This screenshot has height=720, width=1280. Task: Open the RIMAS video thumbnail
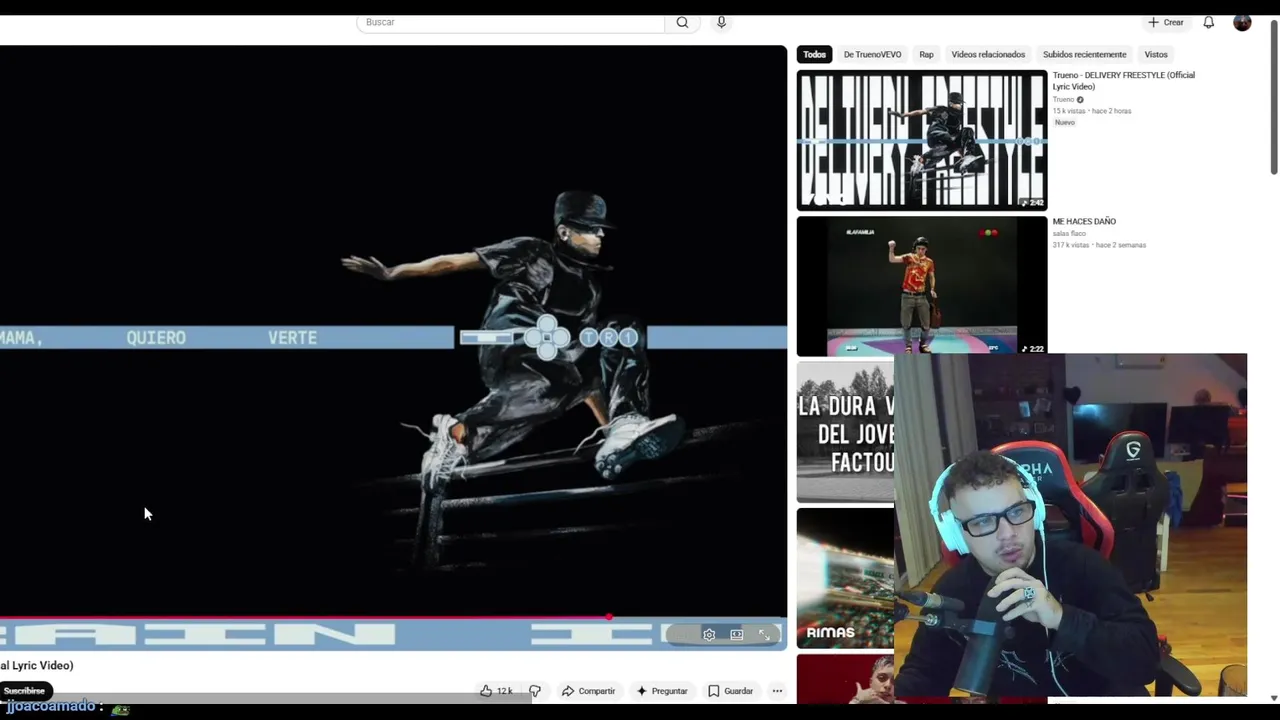click(x=845, y=578)
